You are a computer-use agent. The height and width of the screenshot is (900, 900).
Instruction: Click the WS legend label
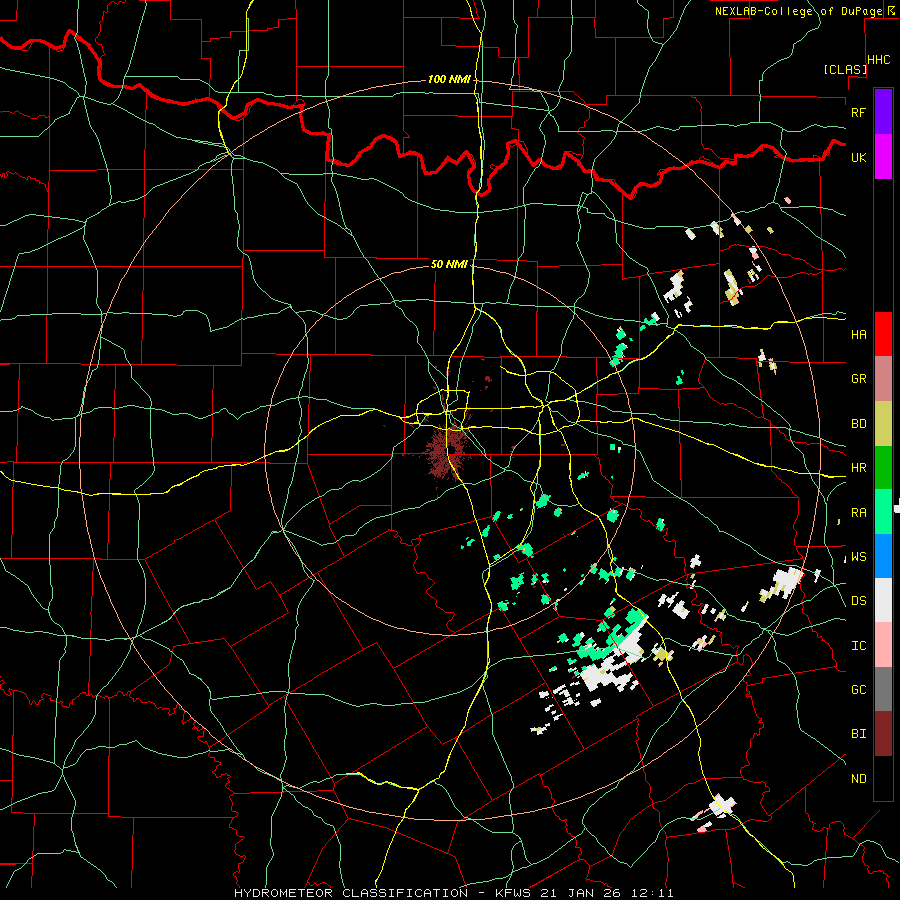[x=858, y=557]
